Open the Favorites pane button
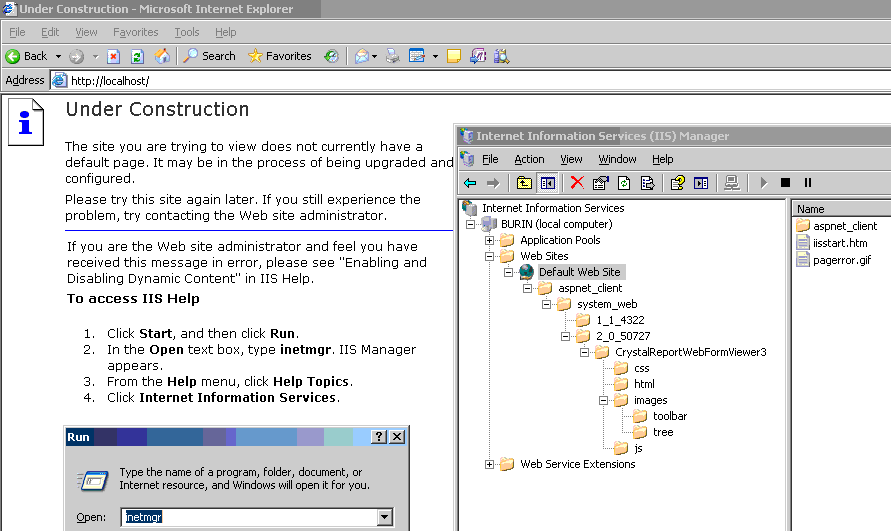Screen dimensions: 891x531 tap(280, 56)
